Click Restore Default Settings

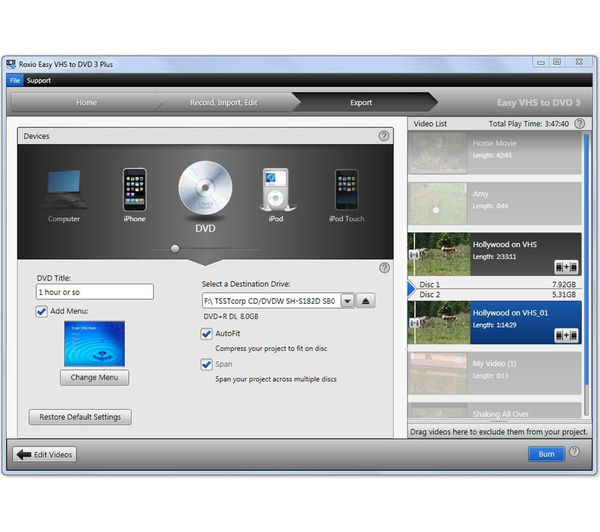click(80, 417)
